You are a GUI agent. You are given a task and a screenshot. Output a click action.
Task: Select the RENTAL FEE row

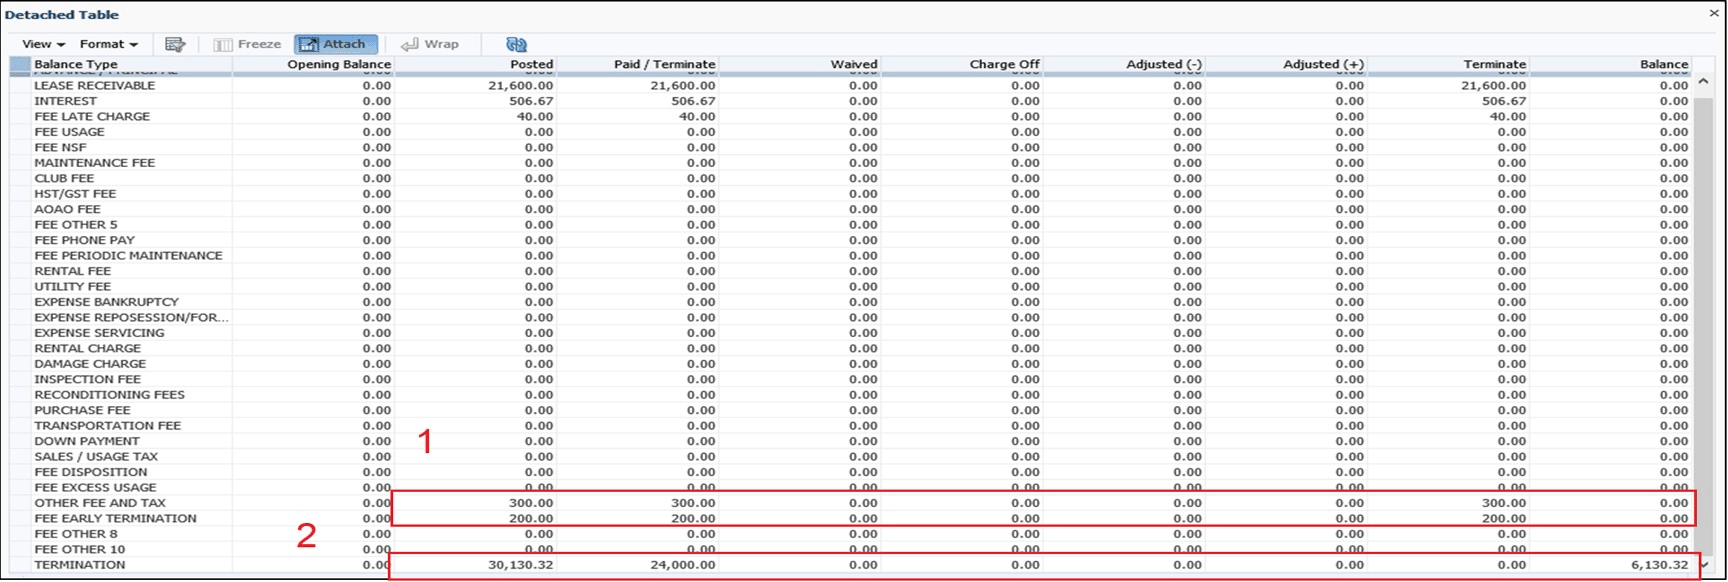tap(850, 272)
